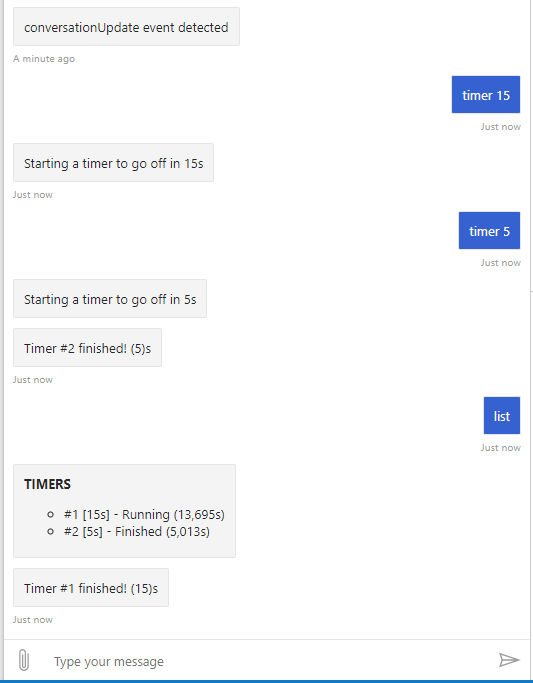
Task: Click 'Starting a timer to go off in 15s' message
Action: pyautogui.click(x=113, y=162)
